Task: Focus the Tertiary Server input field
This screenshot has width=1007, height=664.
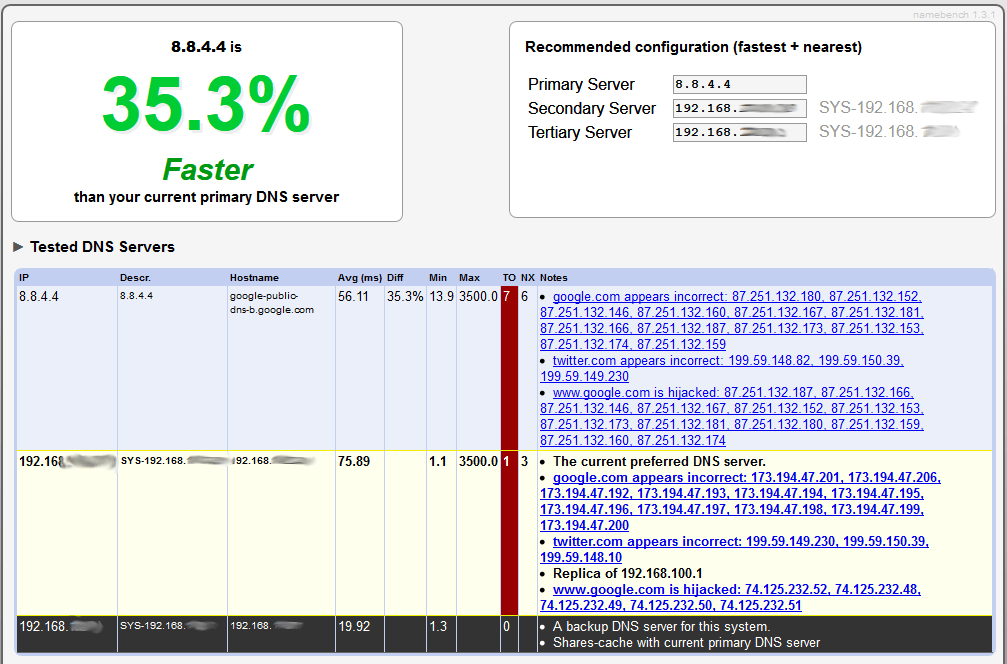Action: tap(739, 133)
